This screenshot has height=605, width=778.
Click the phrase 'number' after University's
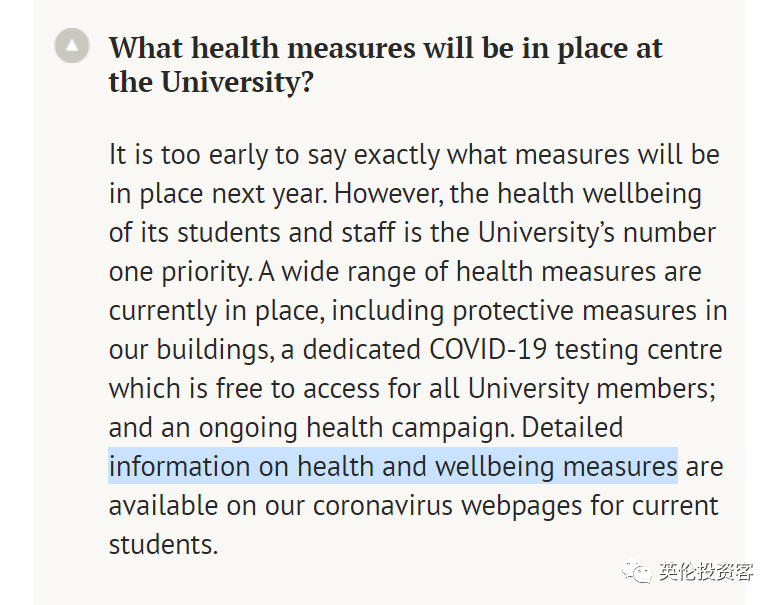(x=669, y=232)
